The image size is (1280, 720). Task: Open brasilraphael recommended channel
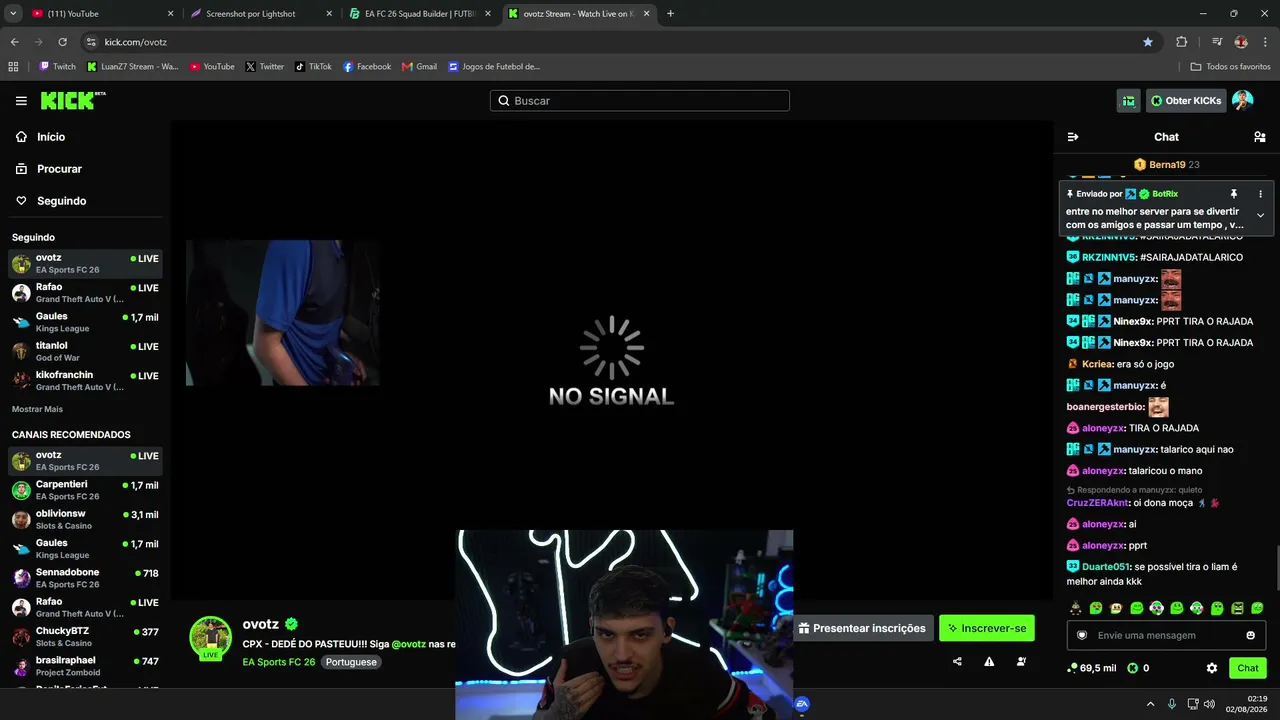coord(85,666)
